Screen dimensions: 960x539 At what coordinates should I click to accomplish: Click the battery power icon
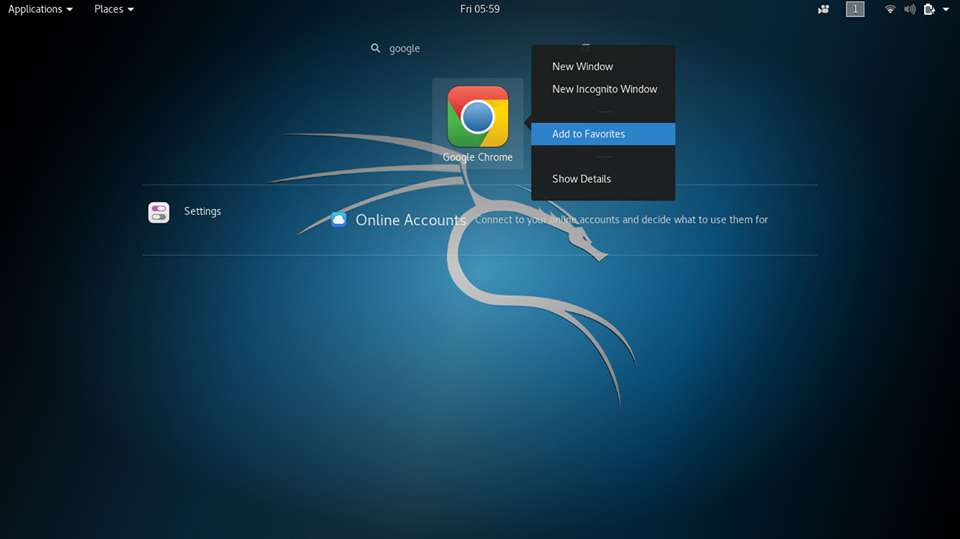(x=929, y=9)
